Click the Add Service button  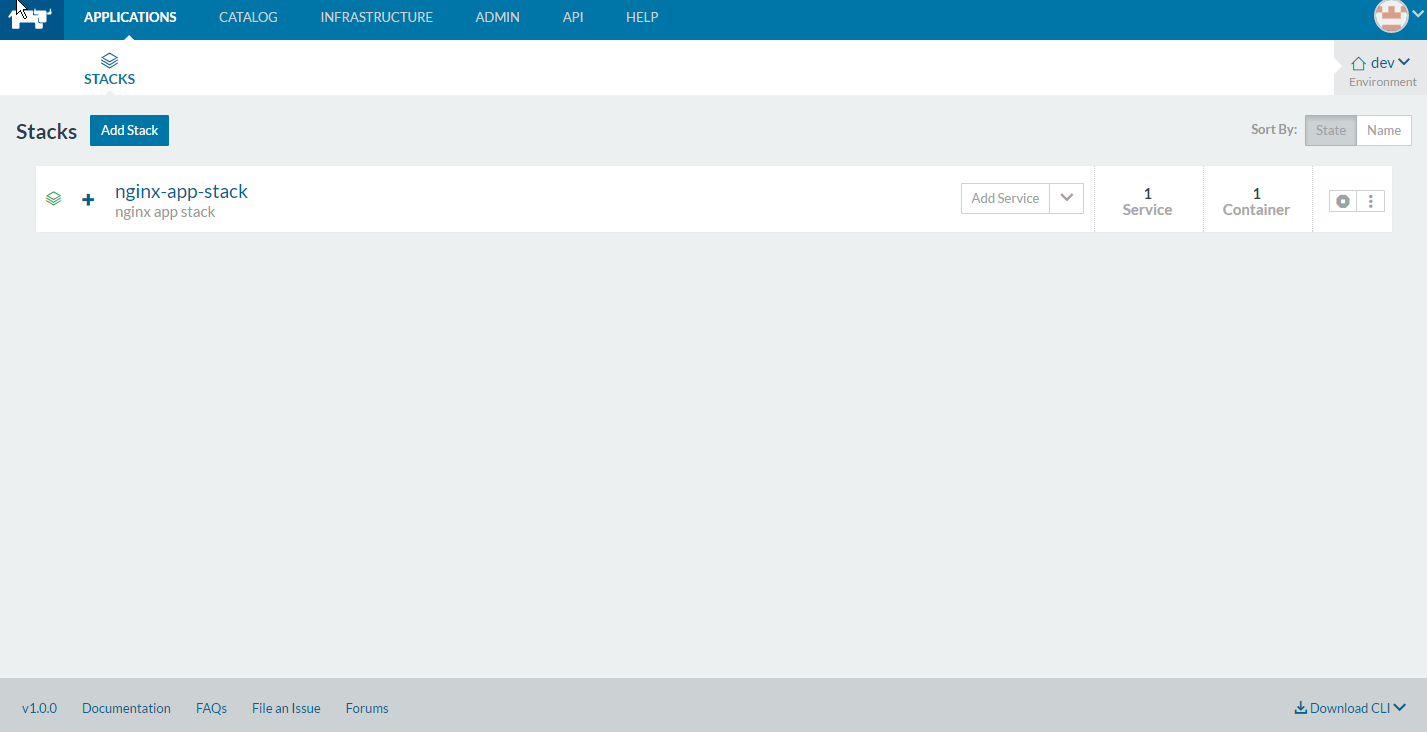pyautogui.click(x=1005, y=198)
